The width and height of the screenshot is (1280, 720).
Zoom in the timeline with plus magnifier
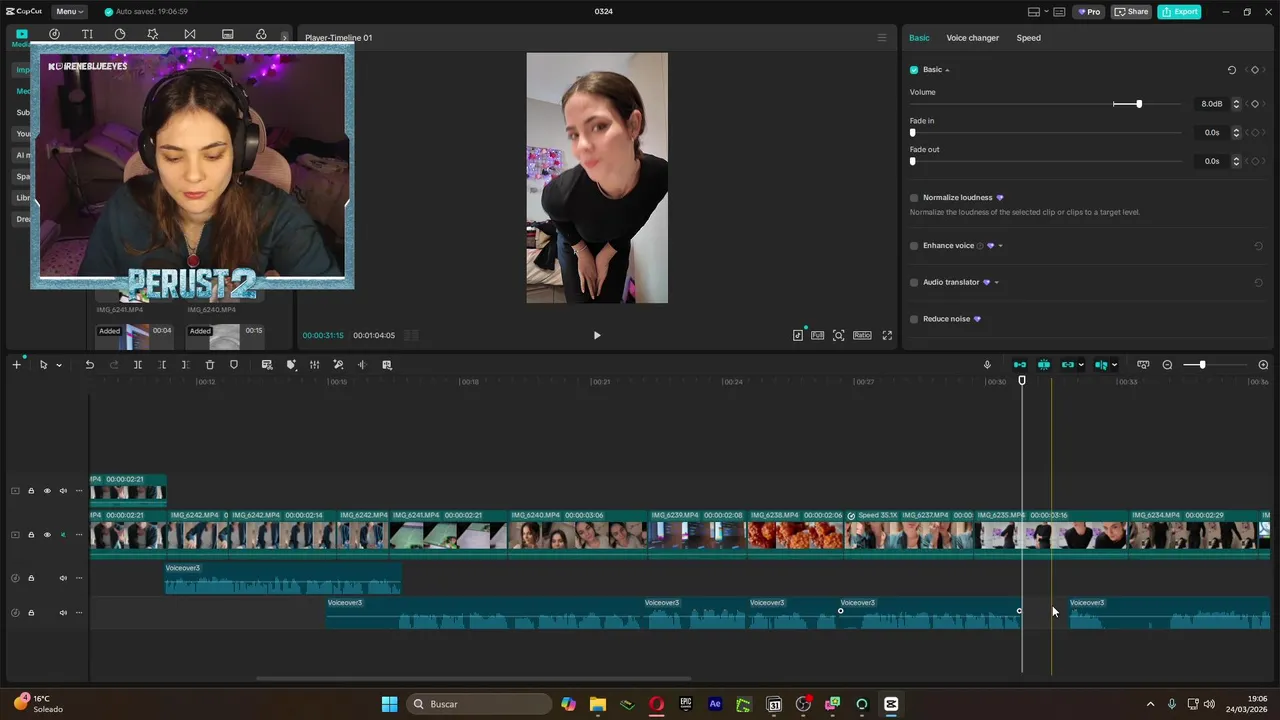pyautogui.click(x=1263, y=365)
